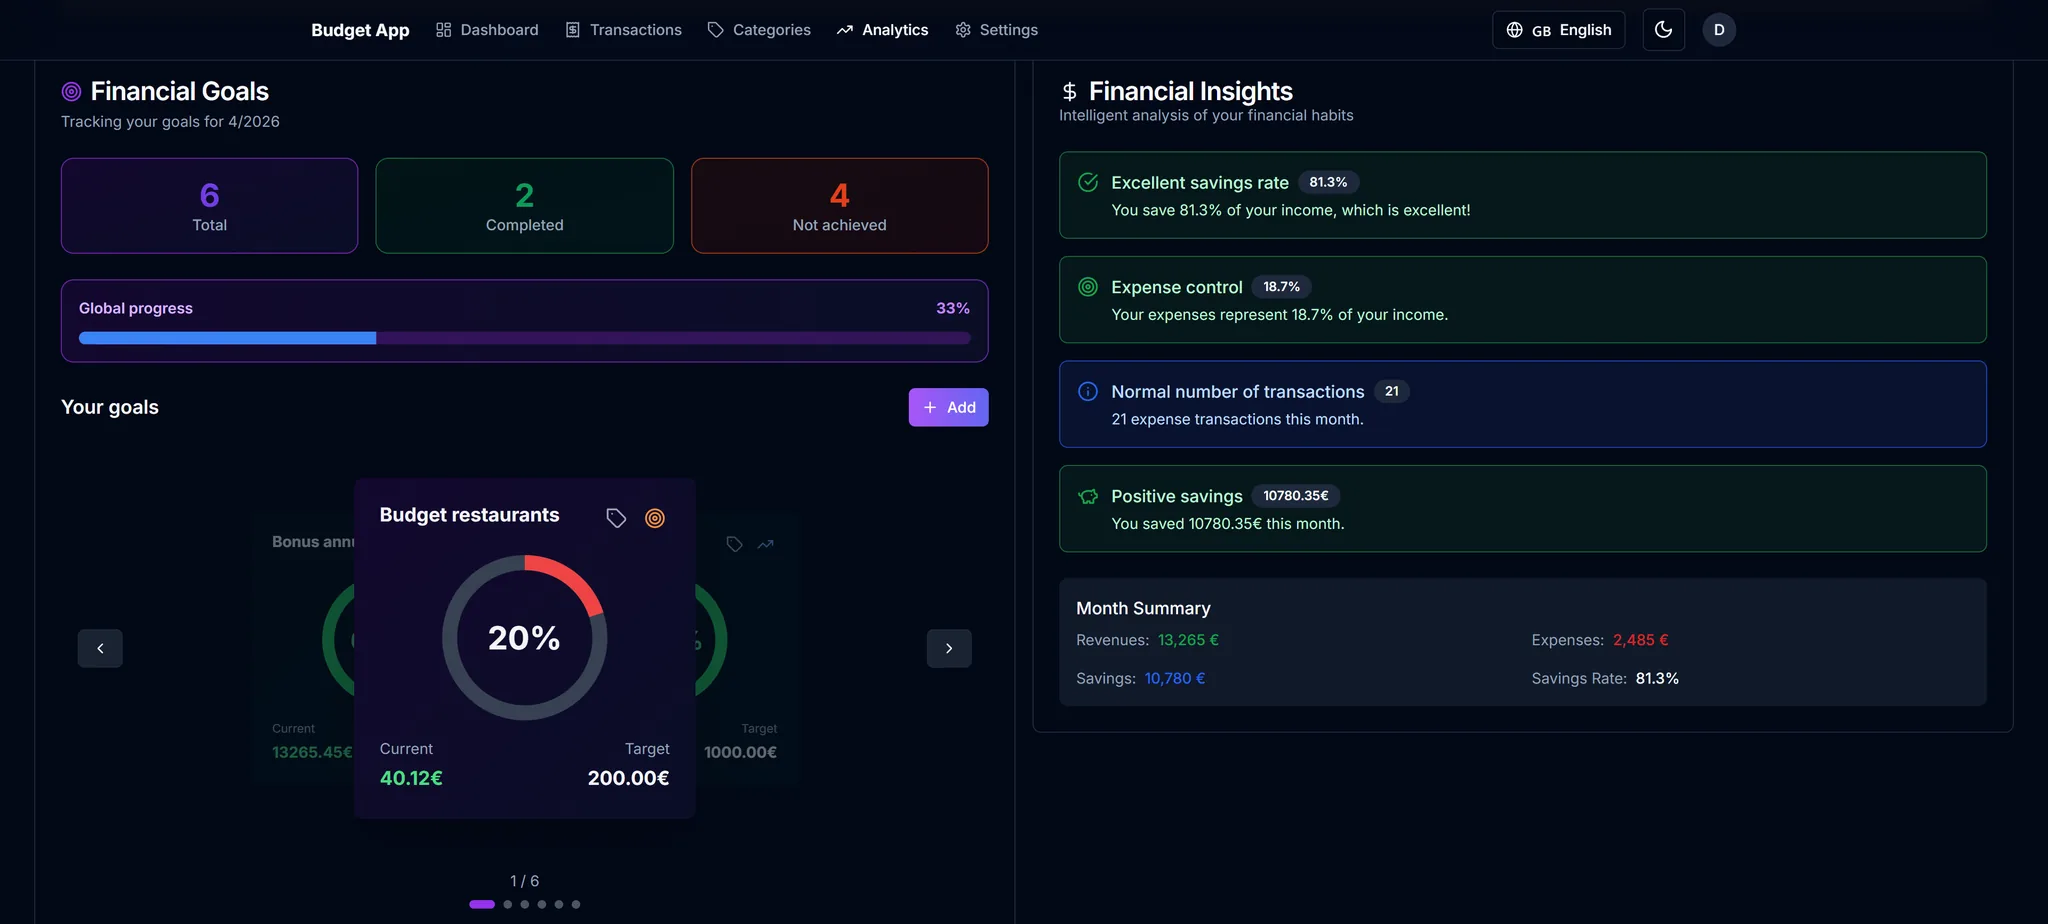Screen dimensions: 2048x924
Task: Click the Global progress bar
Action: [525, 338]
